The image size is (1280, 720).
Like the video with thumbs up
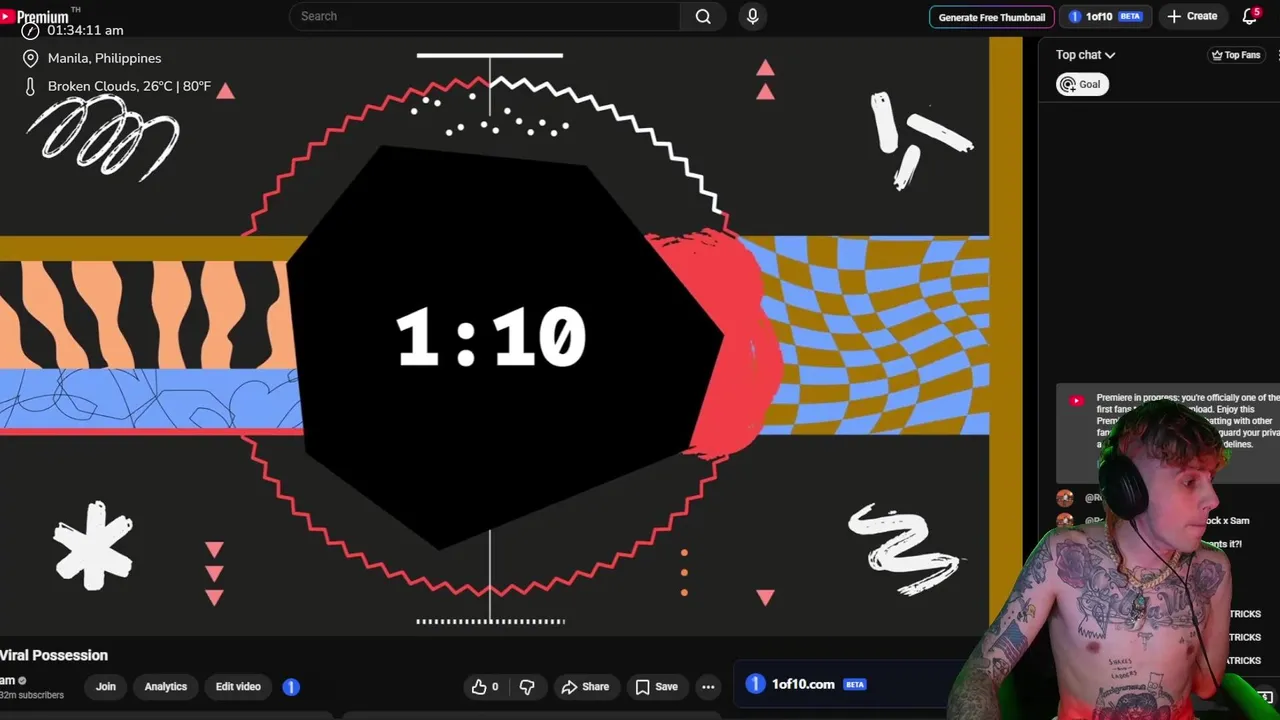coord(486,687)
